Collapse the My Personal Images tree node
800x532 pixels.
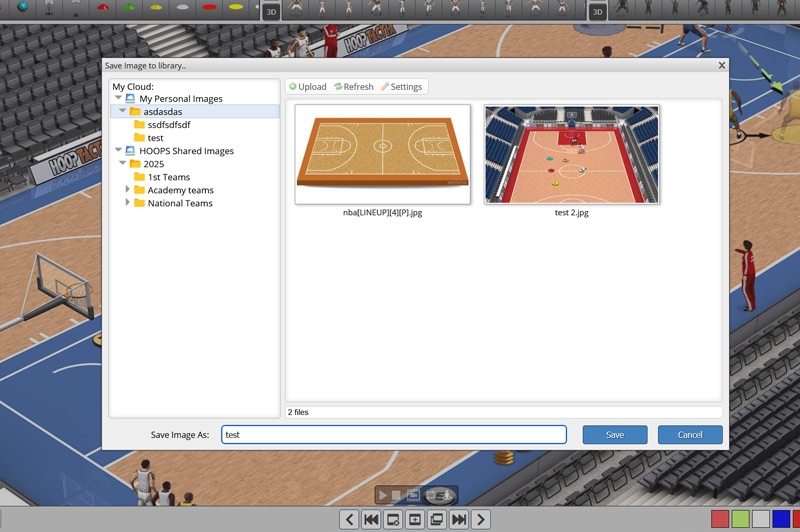pyautogui.click(x=118, y=99)
